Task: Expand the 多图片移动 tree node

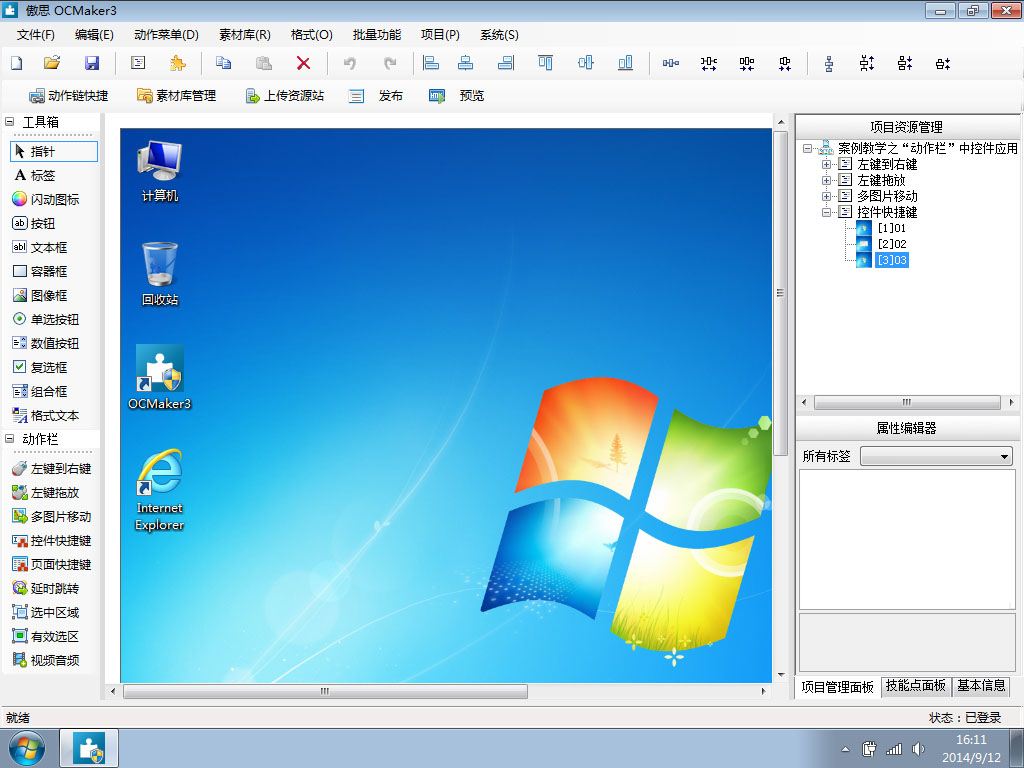Action: click(x=826, y=196)
